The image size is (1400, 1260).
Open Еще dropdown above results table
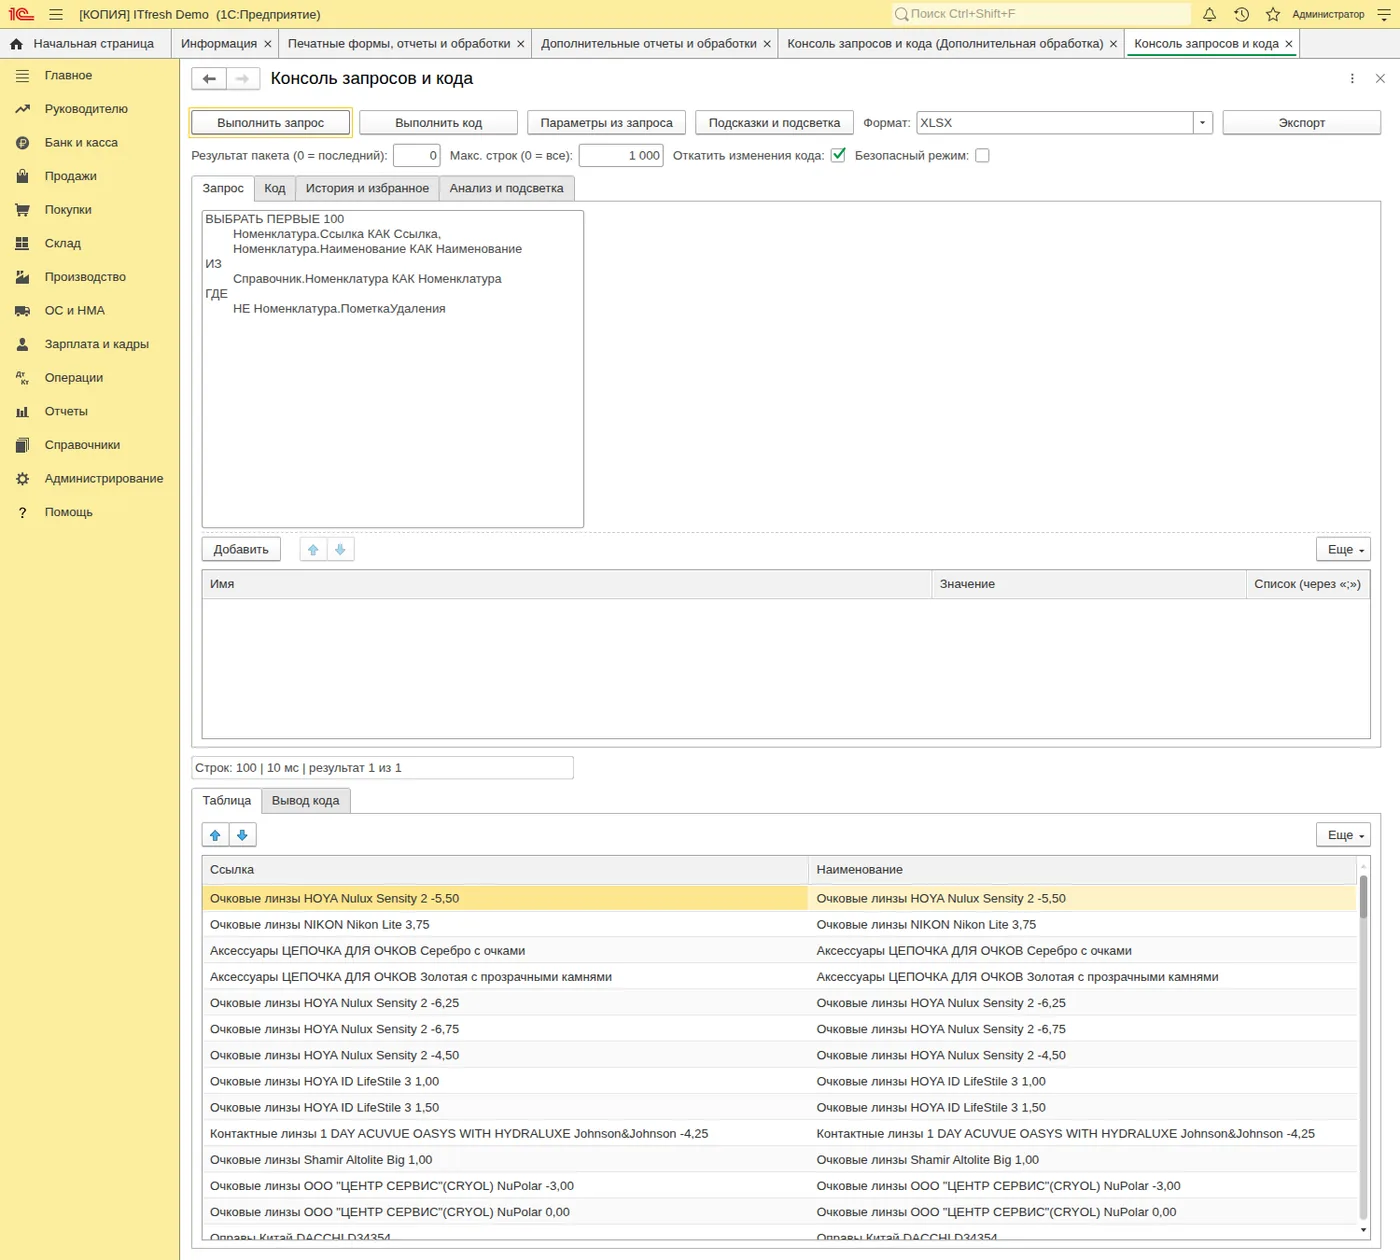[x=1343, y=835]
